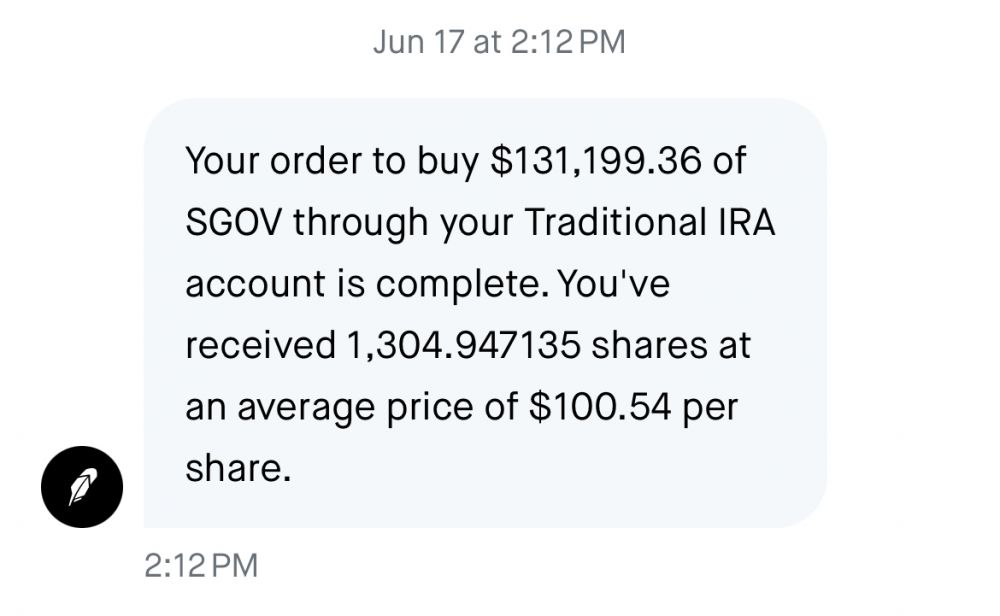The height and width of the screenshot is (616, 1000).
Task: Select the order confirmation message bubble
Action: click(485, 313)
